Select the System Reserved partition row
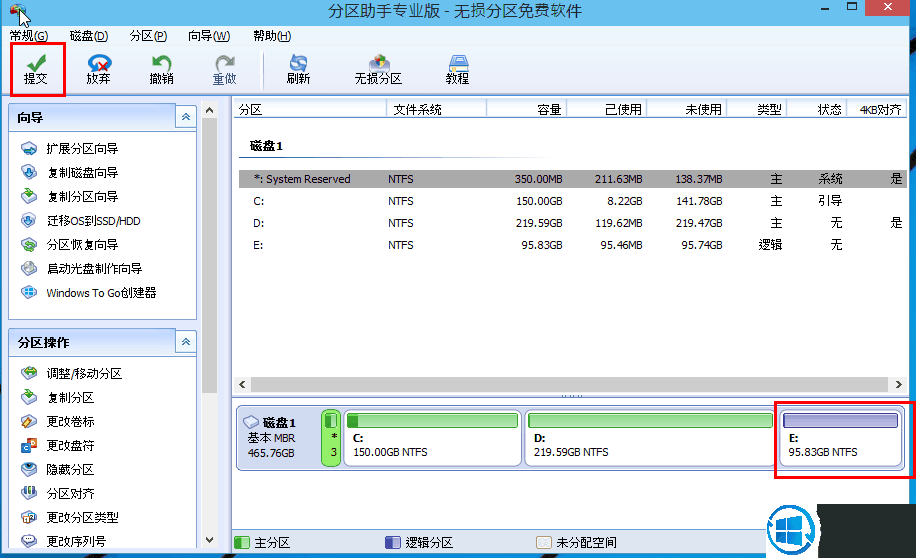The image size is (916, 558). click(x=572, y=179)
